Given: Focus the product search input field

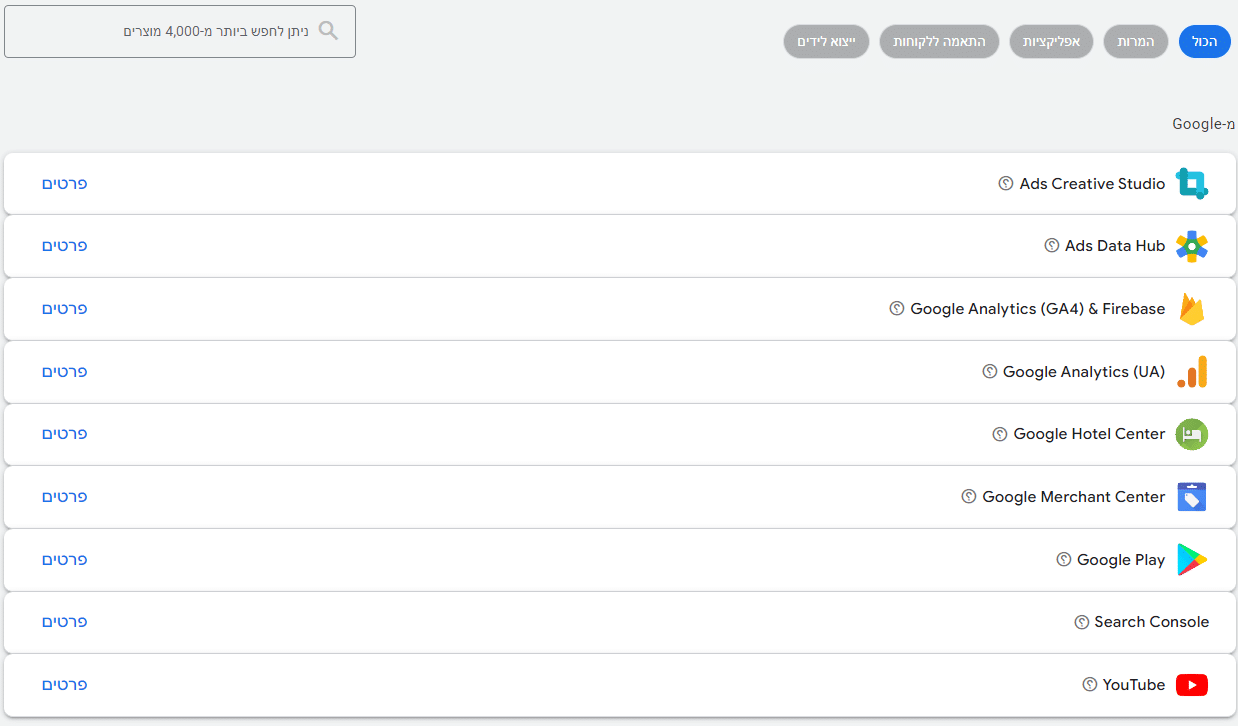Looking at the screenshot, I should tap(180, 31).
